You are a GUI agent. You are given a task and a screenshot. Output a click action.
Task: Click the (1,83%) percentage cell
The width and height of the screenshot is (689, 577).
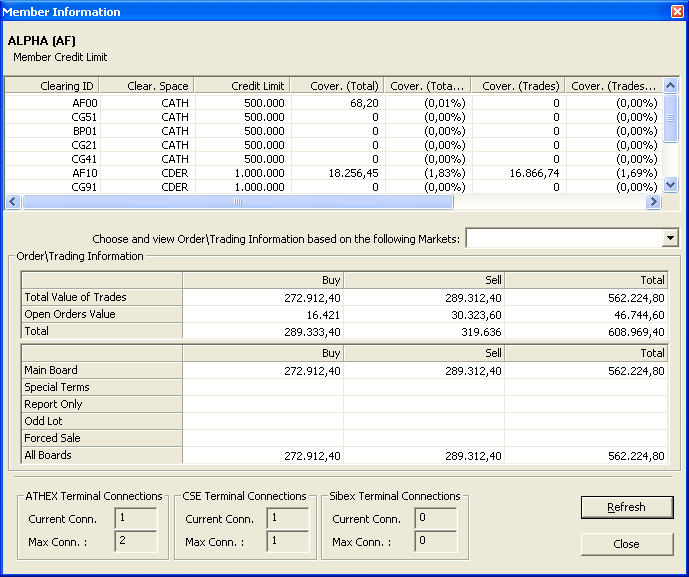coord(445,174)
